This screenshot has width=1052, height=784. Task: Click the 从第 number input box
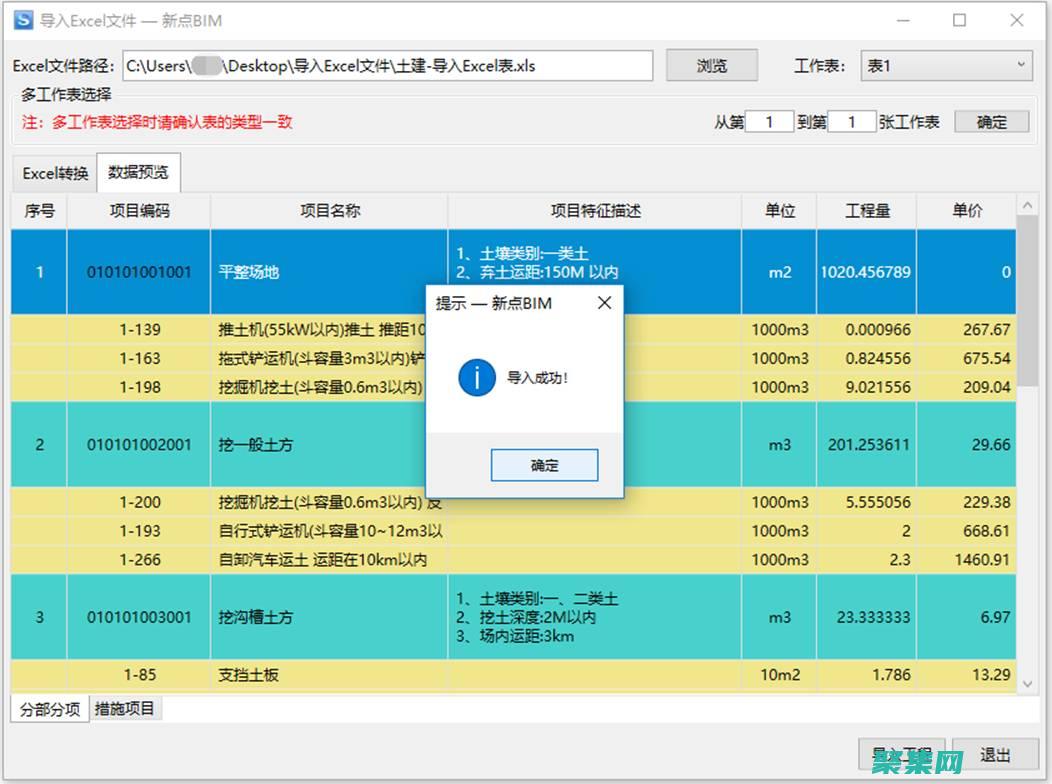click(768, 120)
